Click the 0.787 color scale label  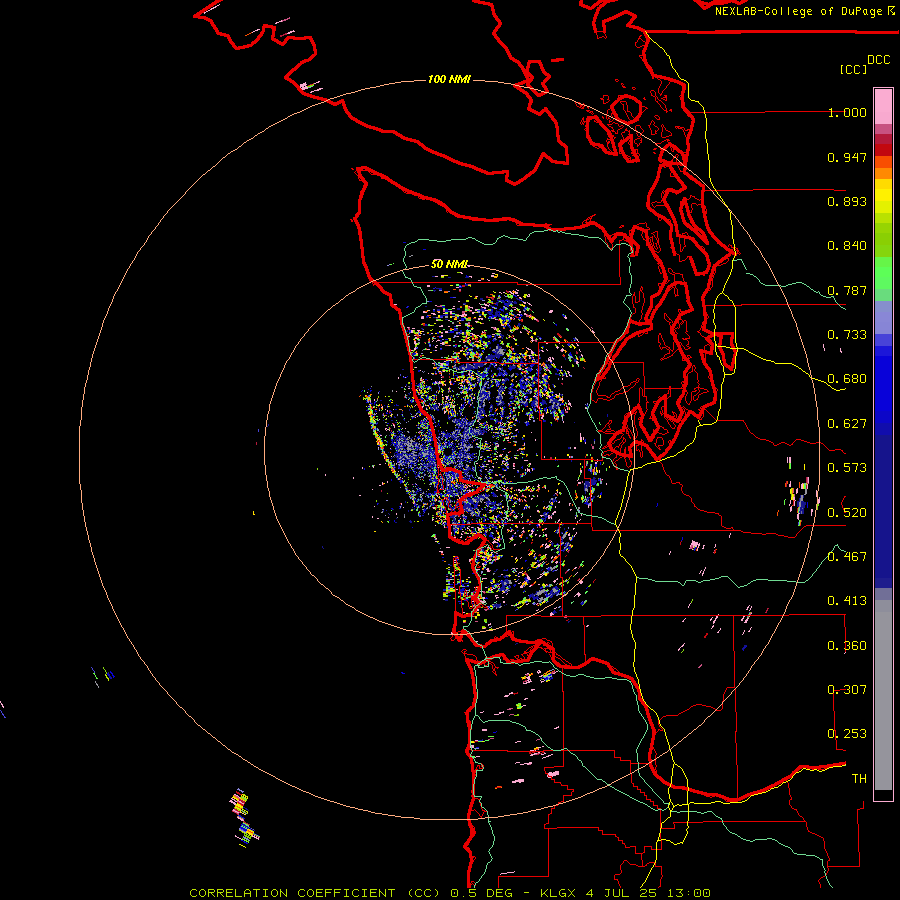[847, 290]
